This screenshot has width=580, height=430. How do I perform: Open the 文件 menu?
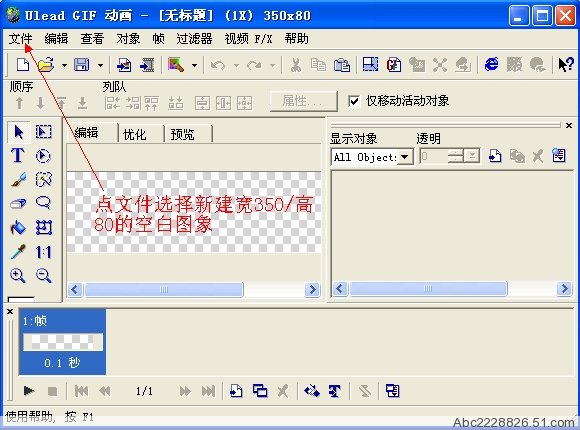point(20,38)
